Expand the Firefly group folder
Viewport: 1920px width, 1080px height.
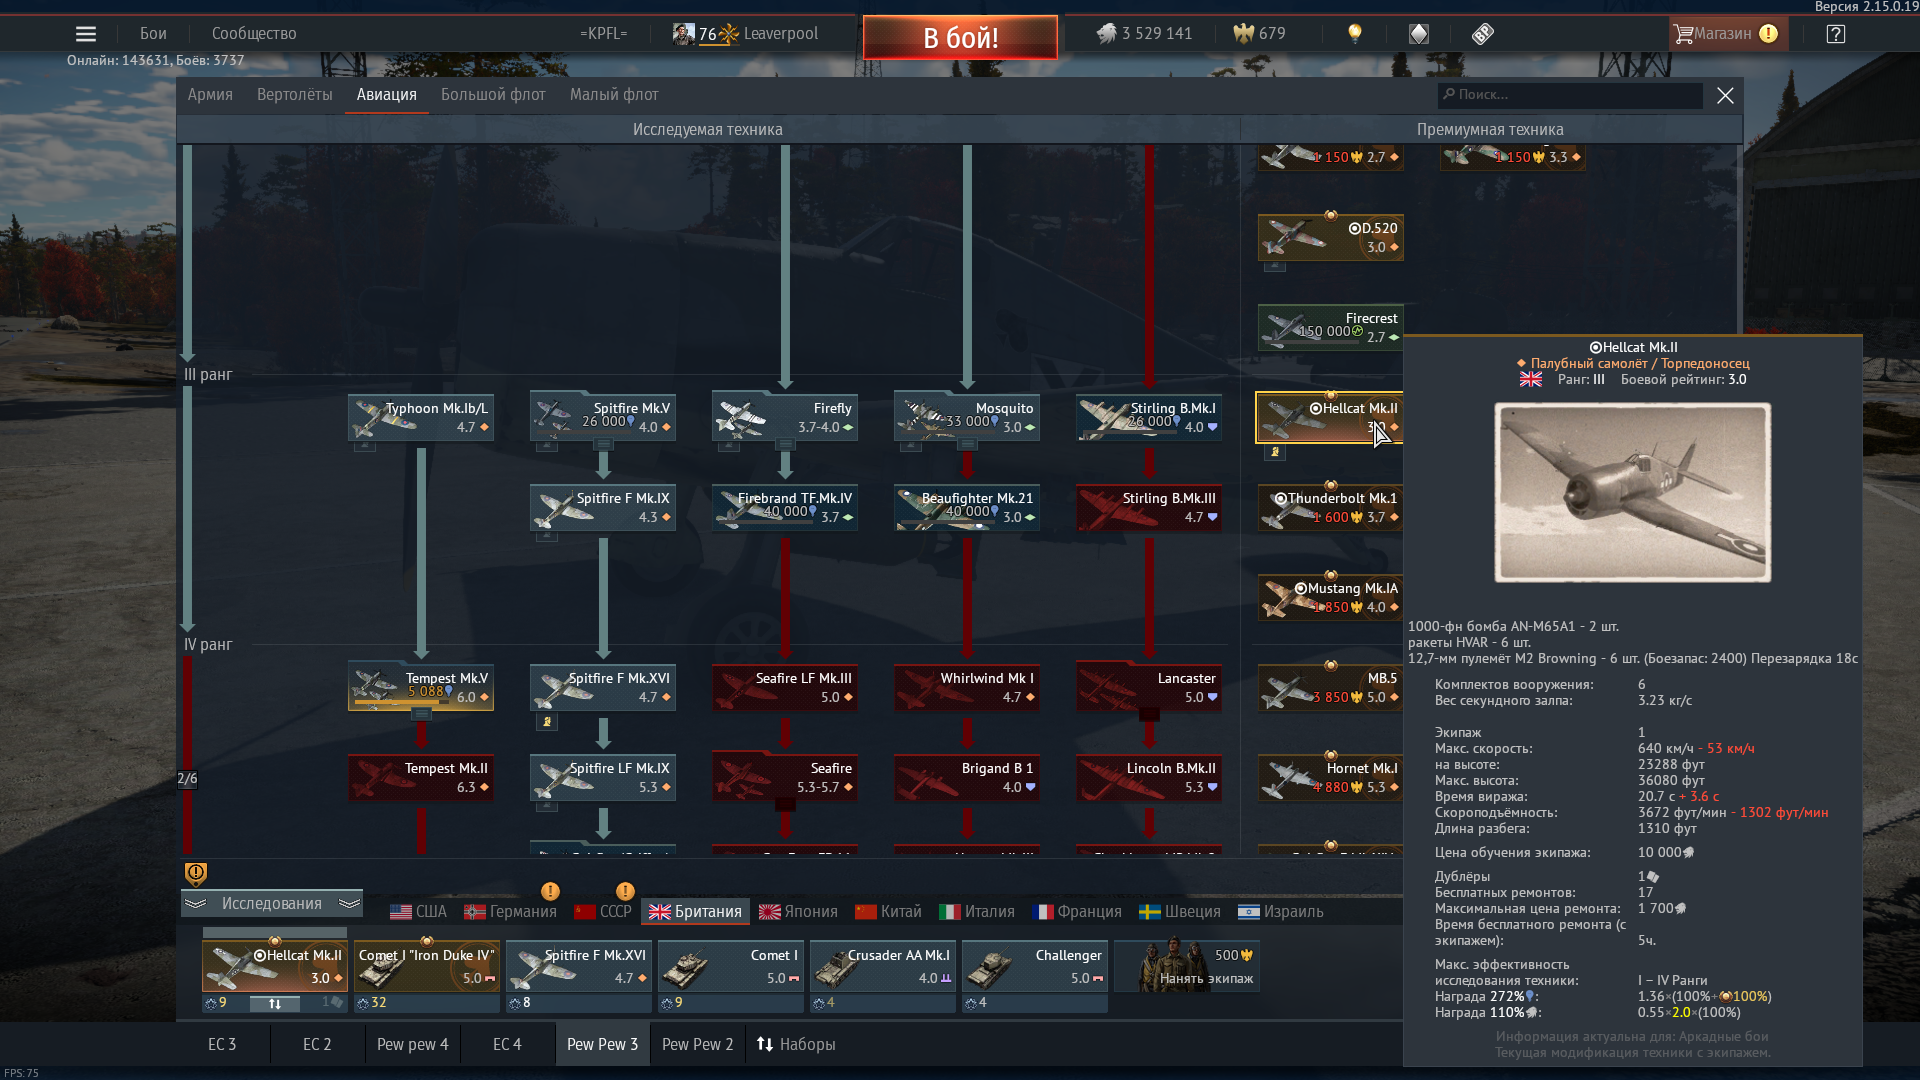(785, 445)
